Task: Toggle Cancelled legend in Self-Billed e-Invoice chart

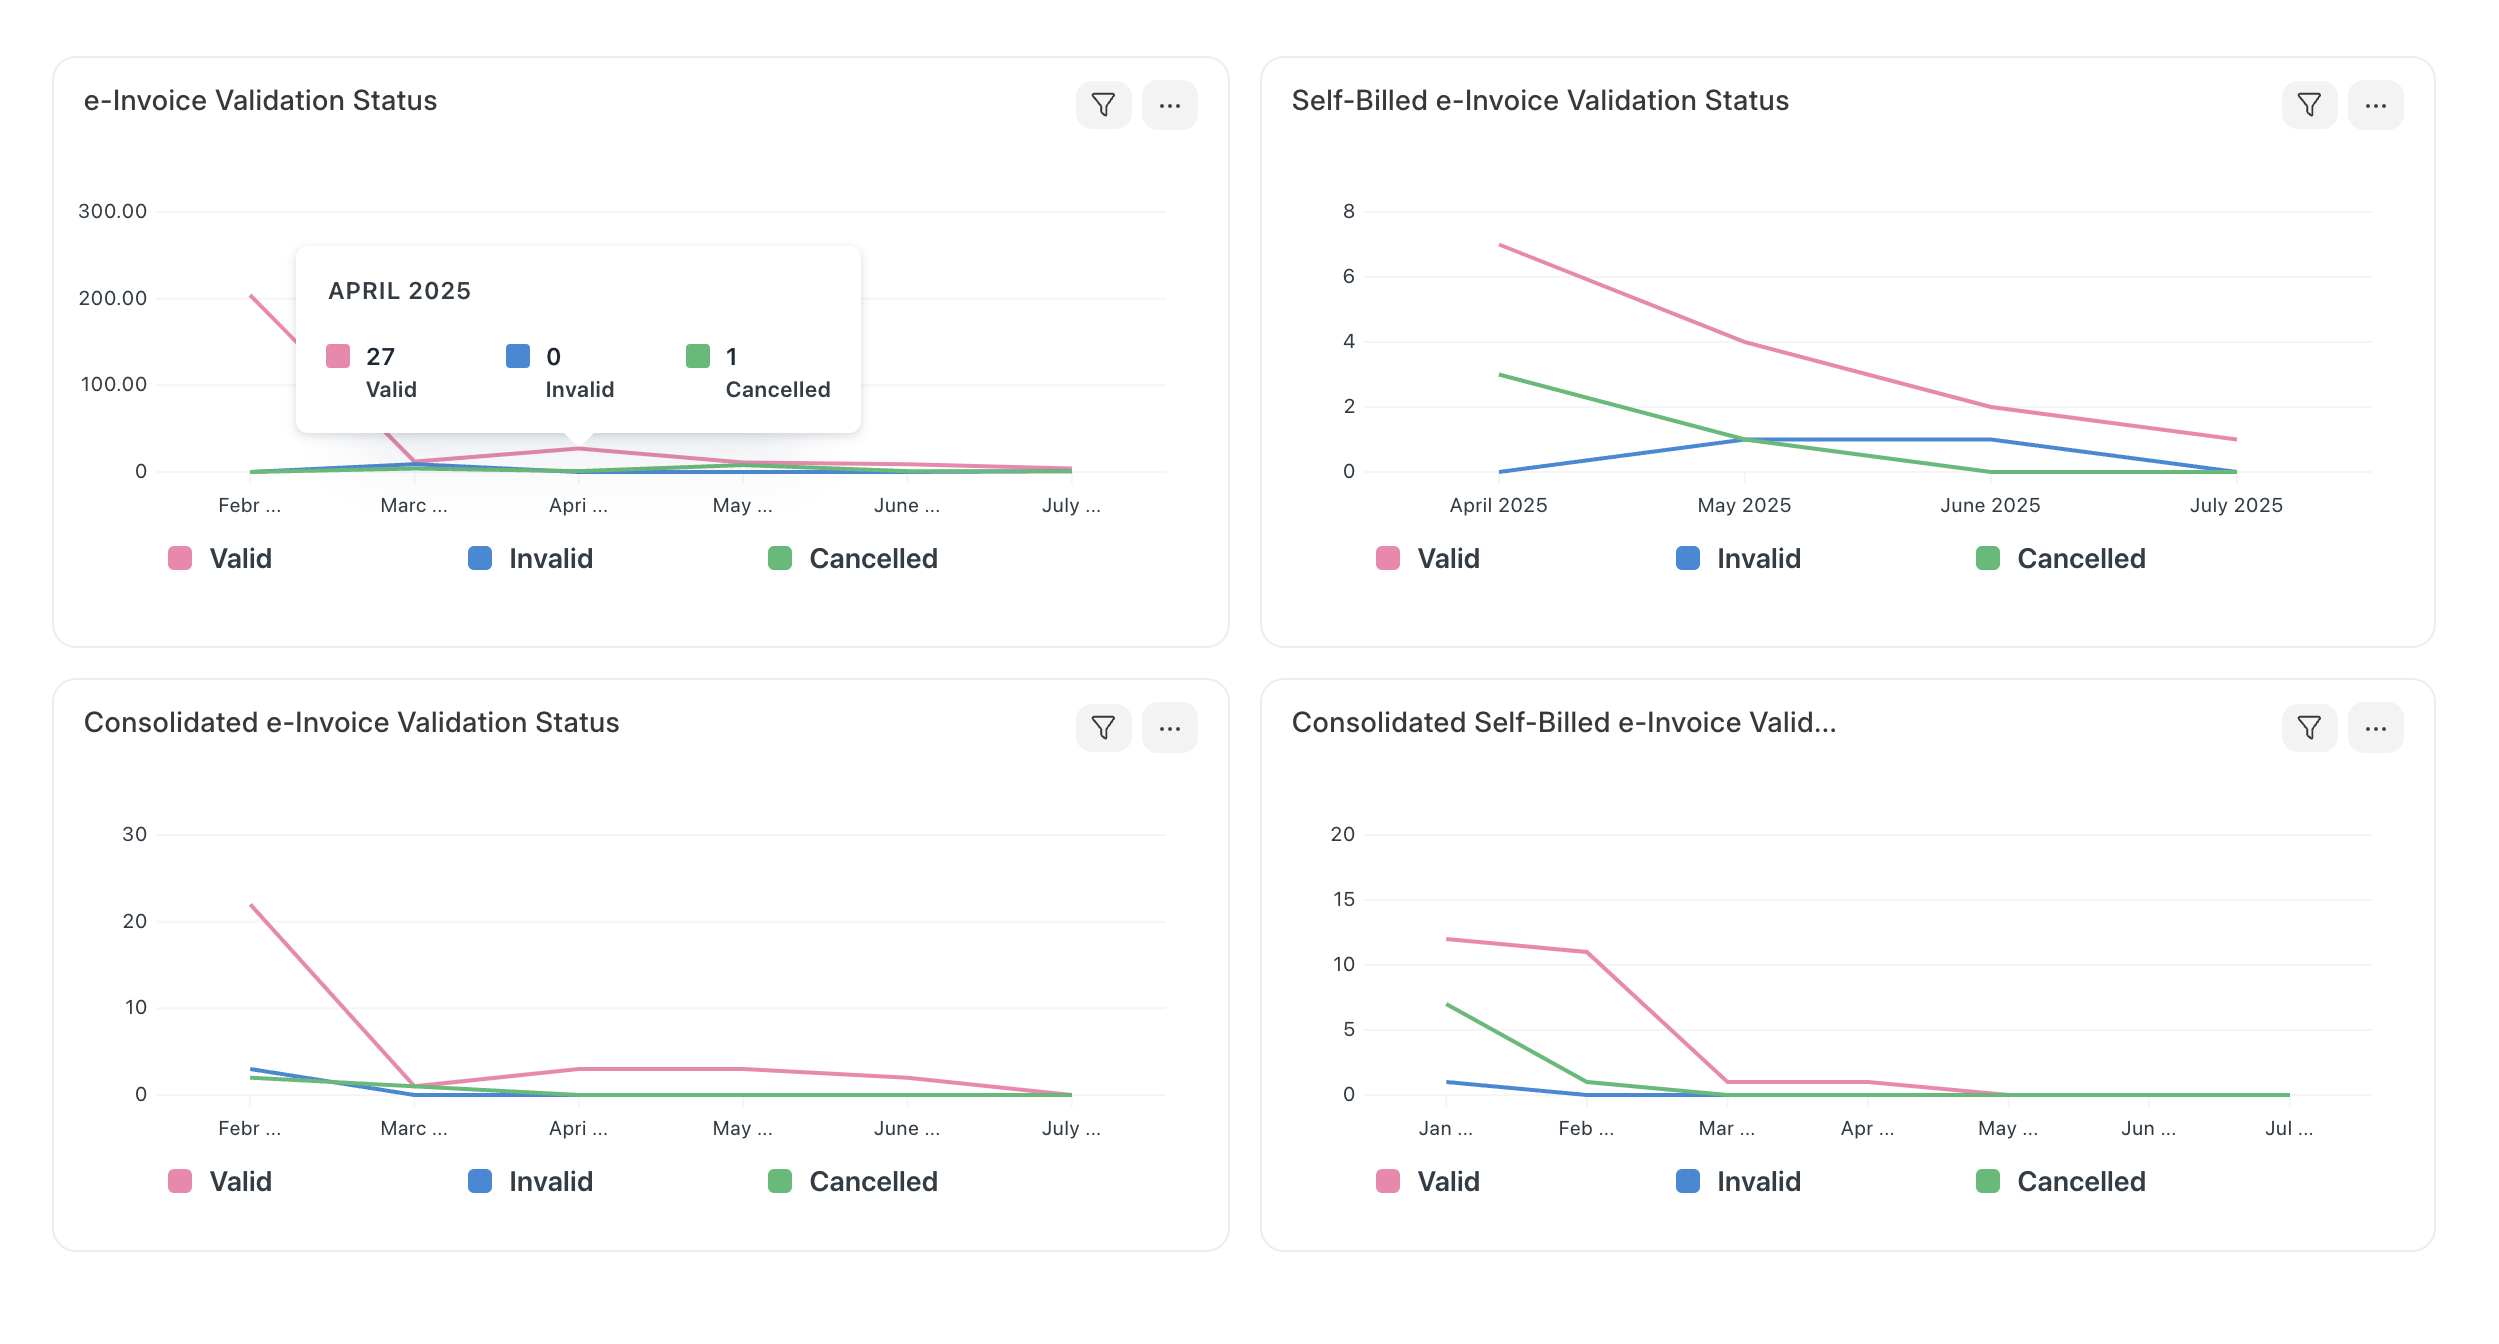Action: coord(2080,558)
